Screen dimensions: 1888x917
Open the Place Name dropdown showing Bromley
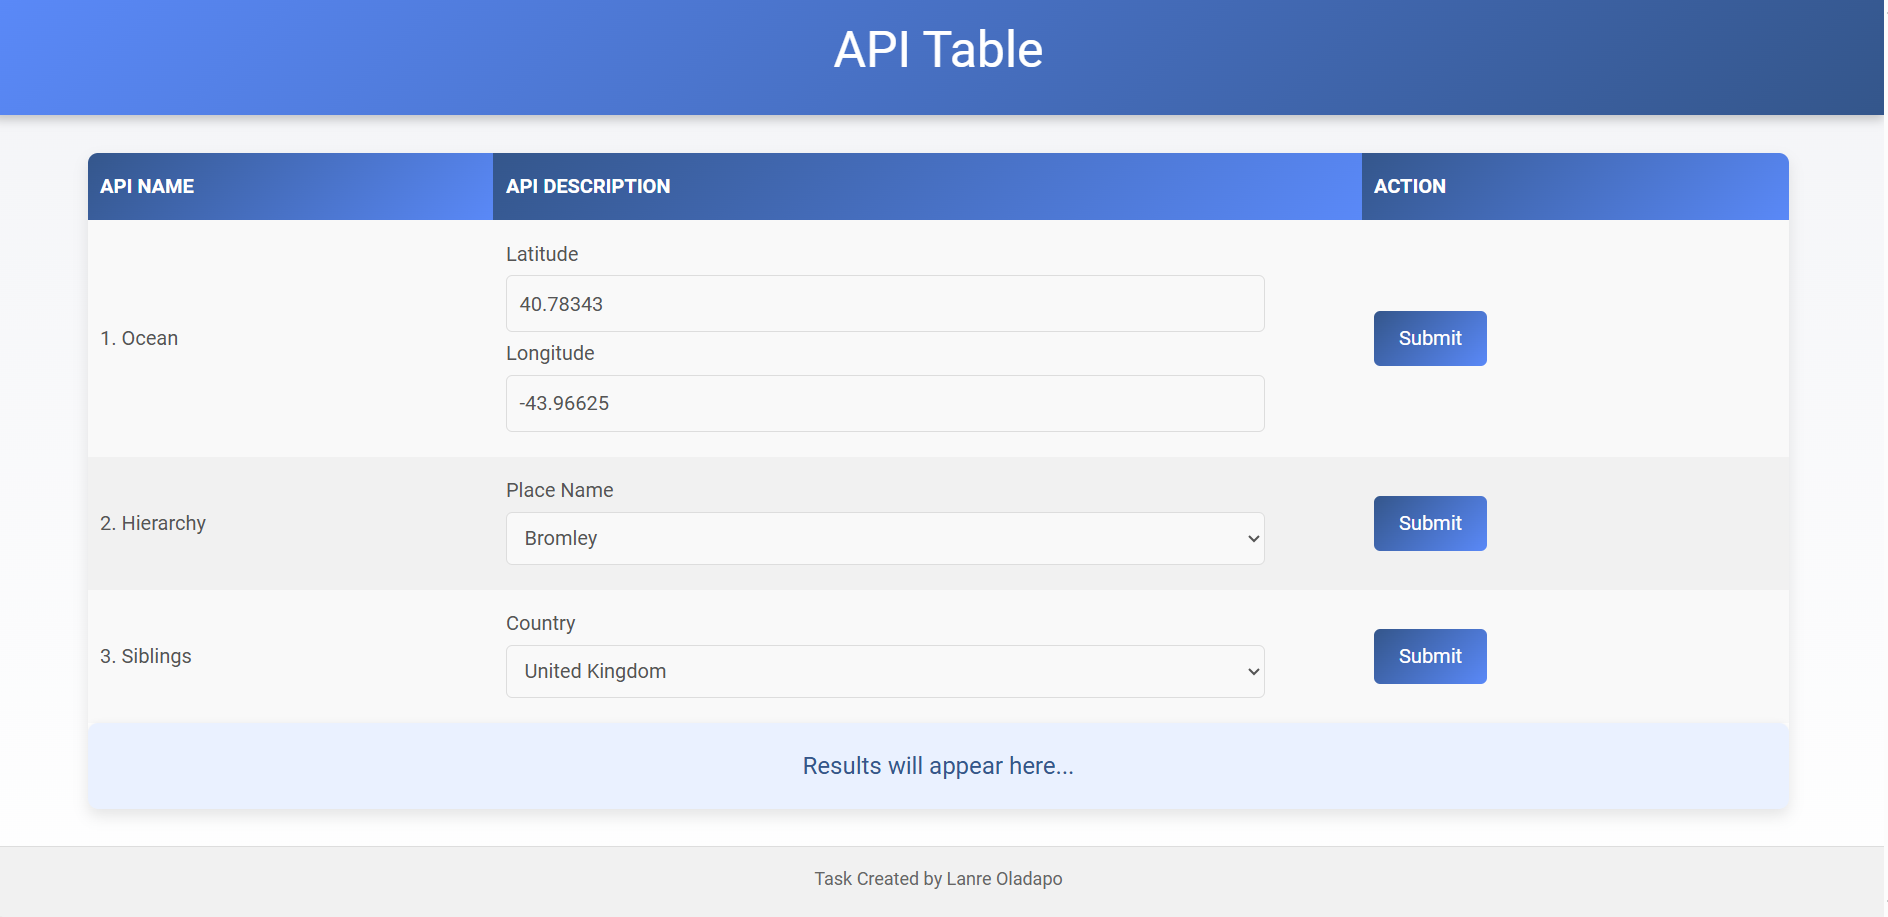tap(884, 539)
